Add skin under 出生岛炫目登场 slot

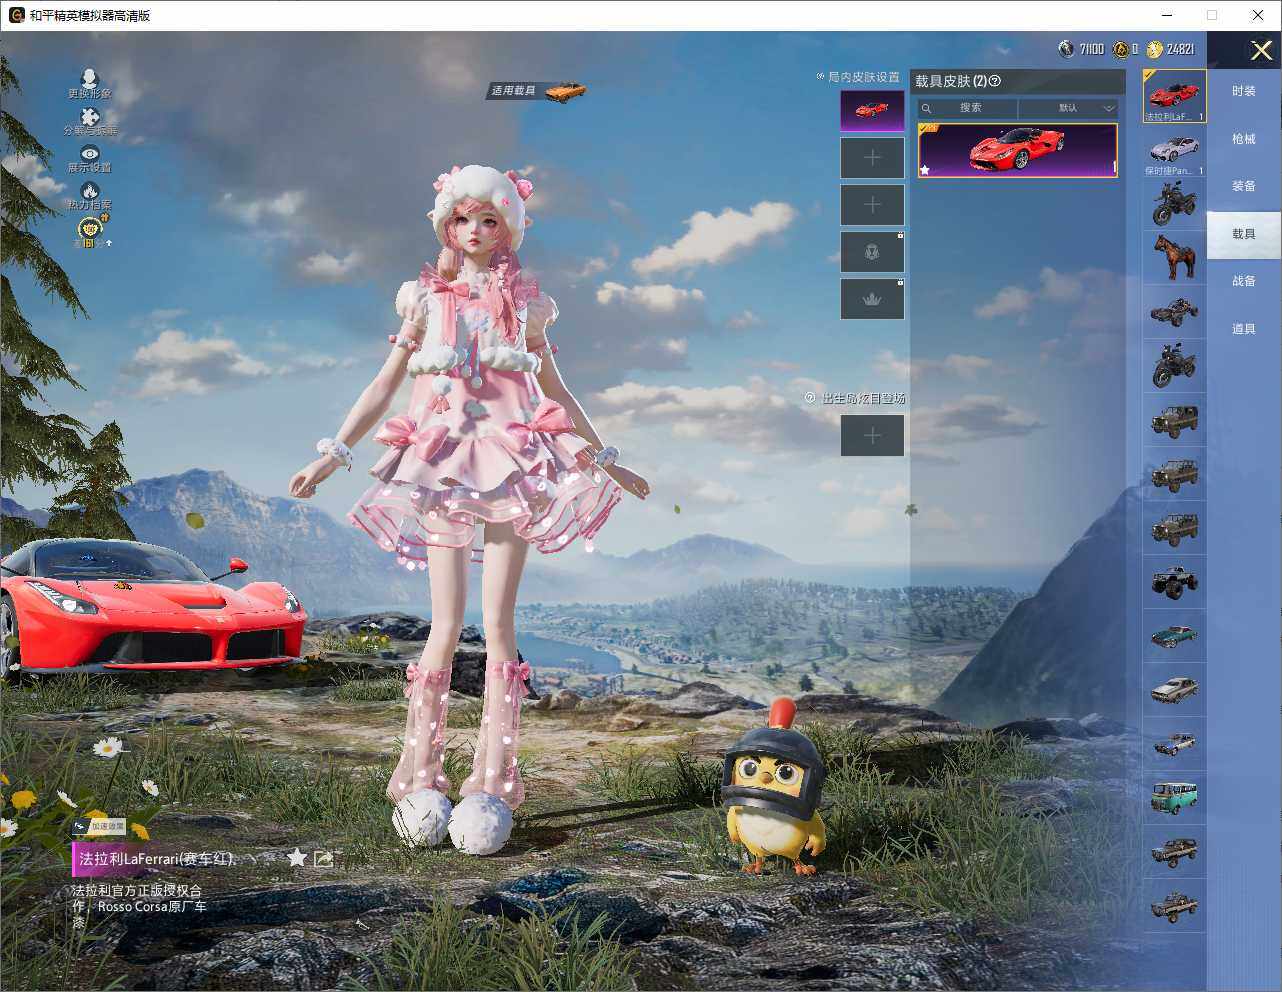tap(872, 435)
